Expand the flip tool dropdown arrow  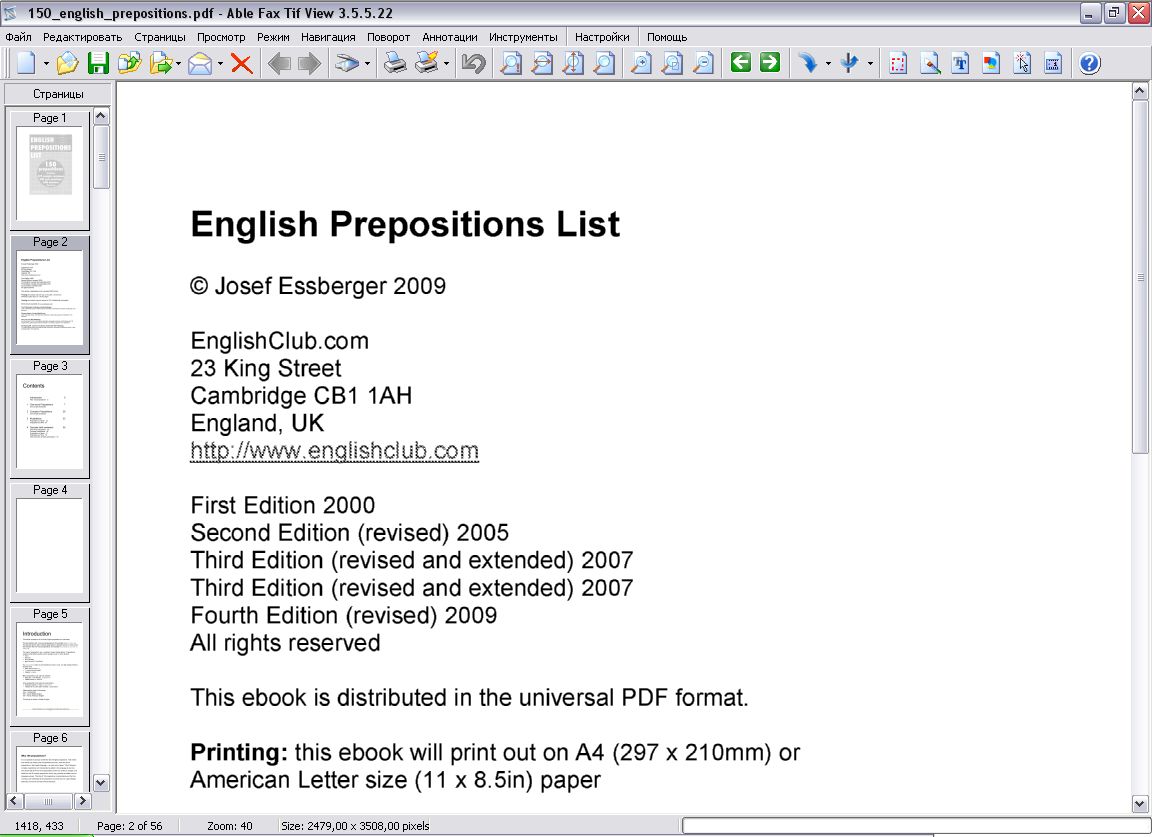pyautogui.click(x=870, y=64)
